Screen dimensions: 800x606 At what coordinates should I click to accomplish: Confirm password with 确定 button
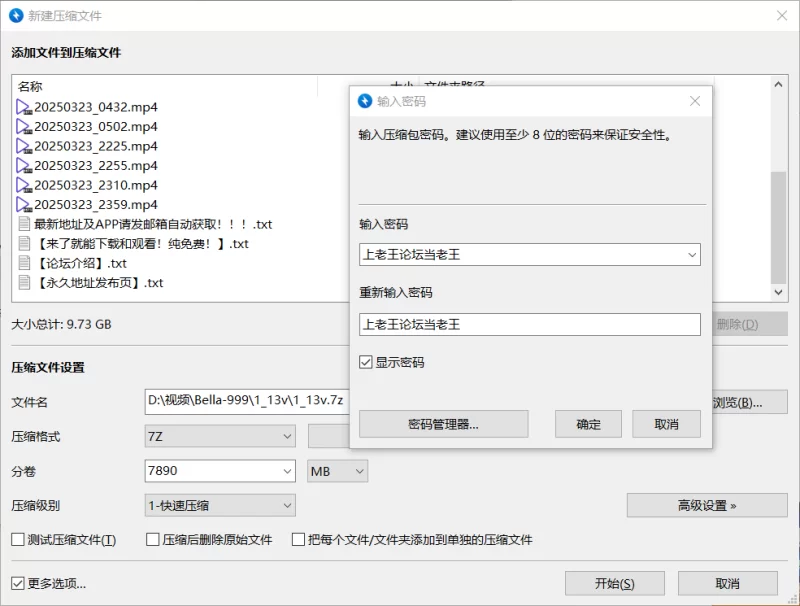[x=588, y=424]
